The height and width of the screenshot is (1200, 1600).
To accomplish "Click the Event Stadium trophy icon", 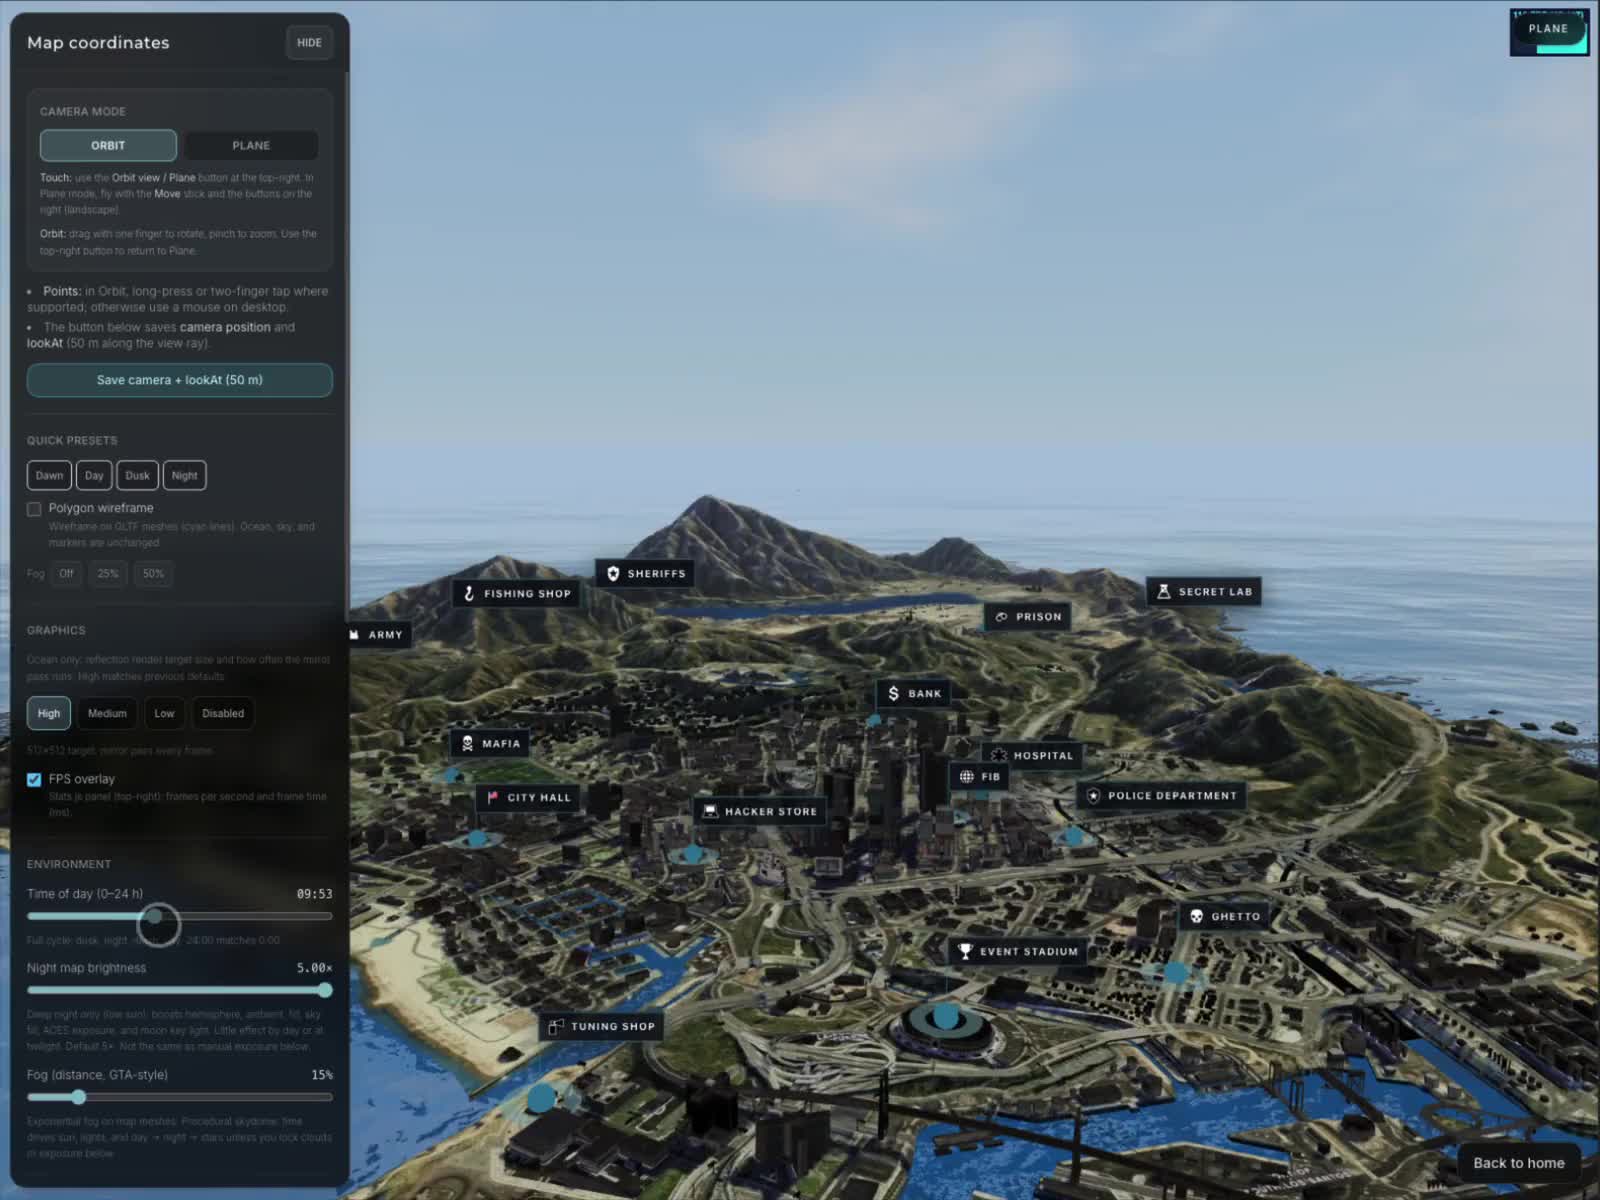I will pos(965,951).
